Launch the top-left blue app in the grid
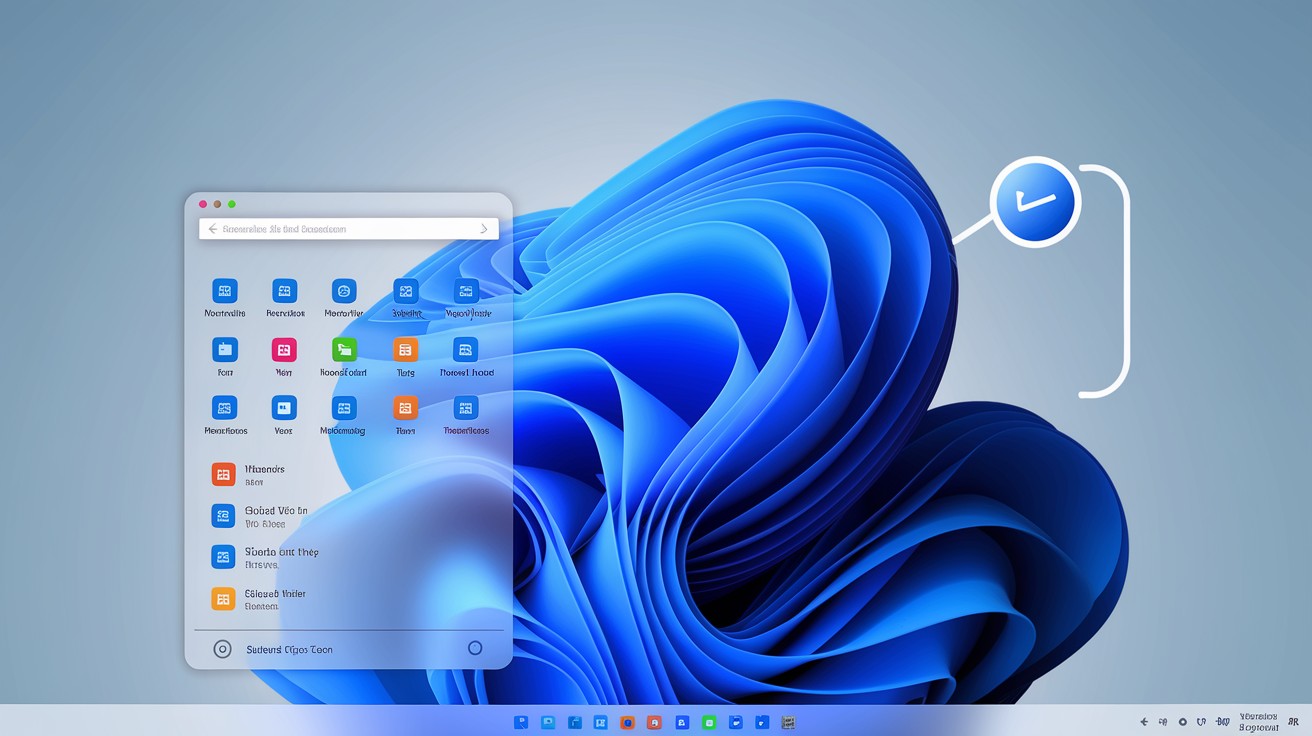Screen dimensions: 1312x736 coord(224,293)
